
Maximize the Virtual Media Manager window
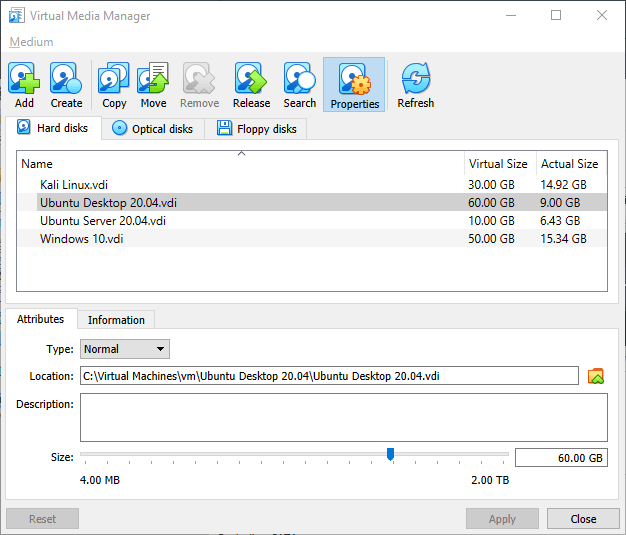tap(556, 16)
